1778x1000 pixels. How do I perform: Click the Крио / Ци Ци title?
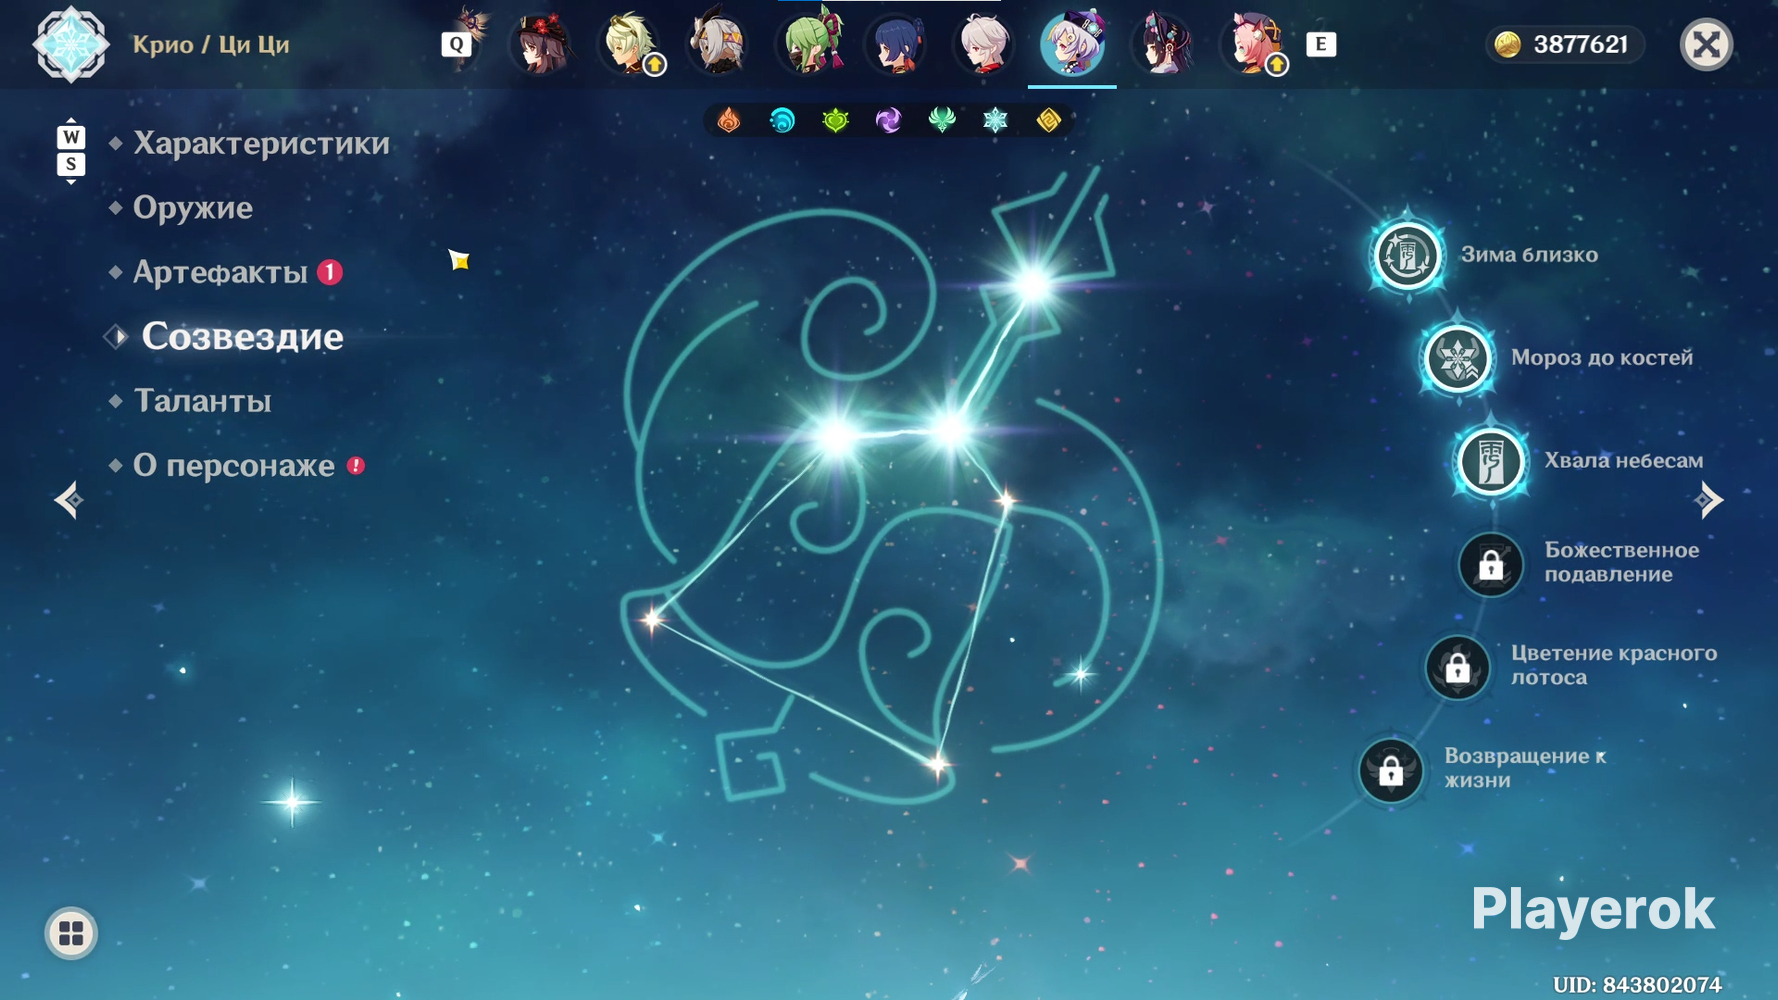point(211,45)
